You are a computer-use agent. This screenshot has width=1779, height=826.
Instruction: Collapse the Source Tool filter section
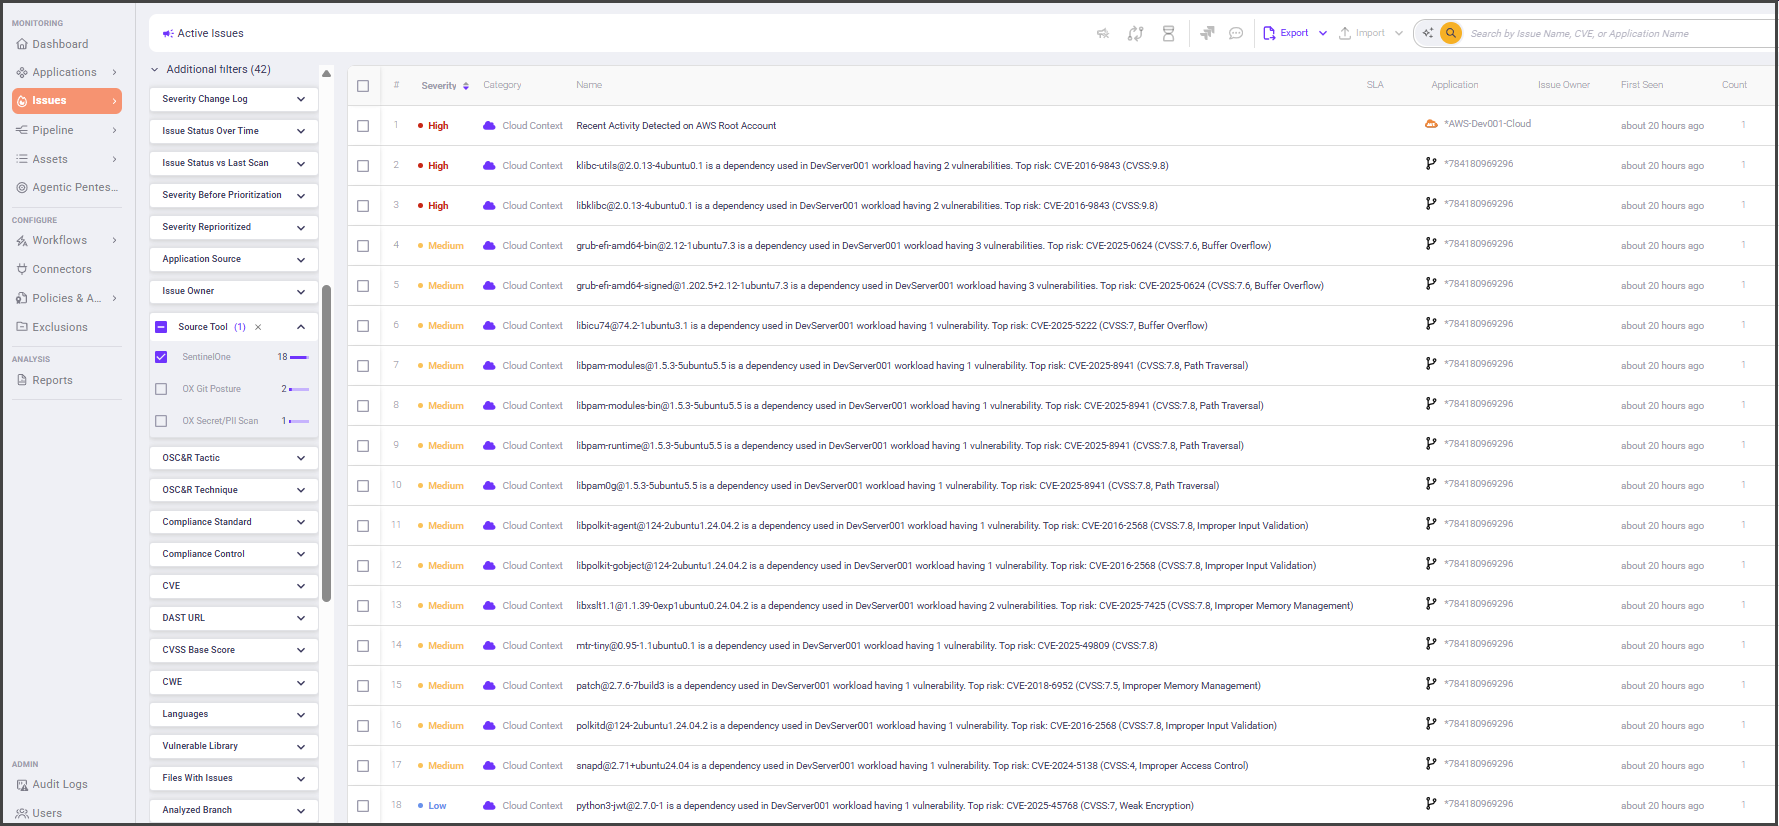tap(301, 327)
